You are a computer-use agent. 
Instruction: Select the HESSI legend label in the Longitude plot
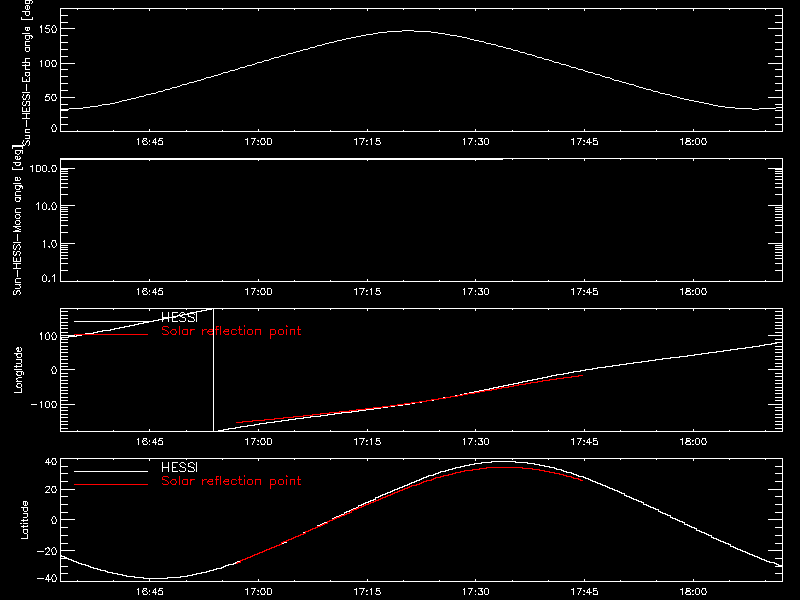[x=179, y=318]
